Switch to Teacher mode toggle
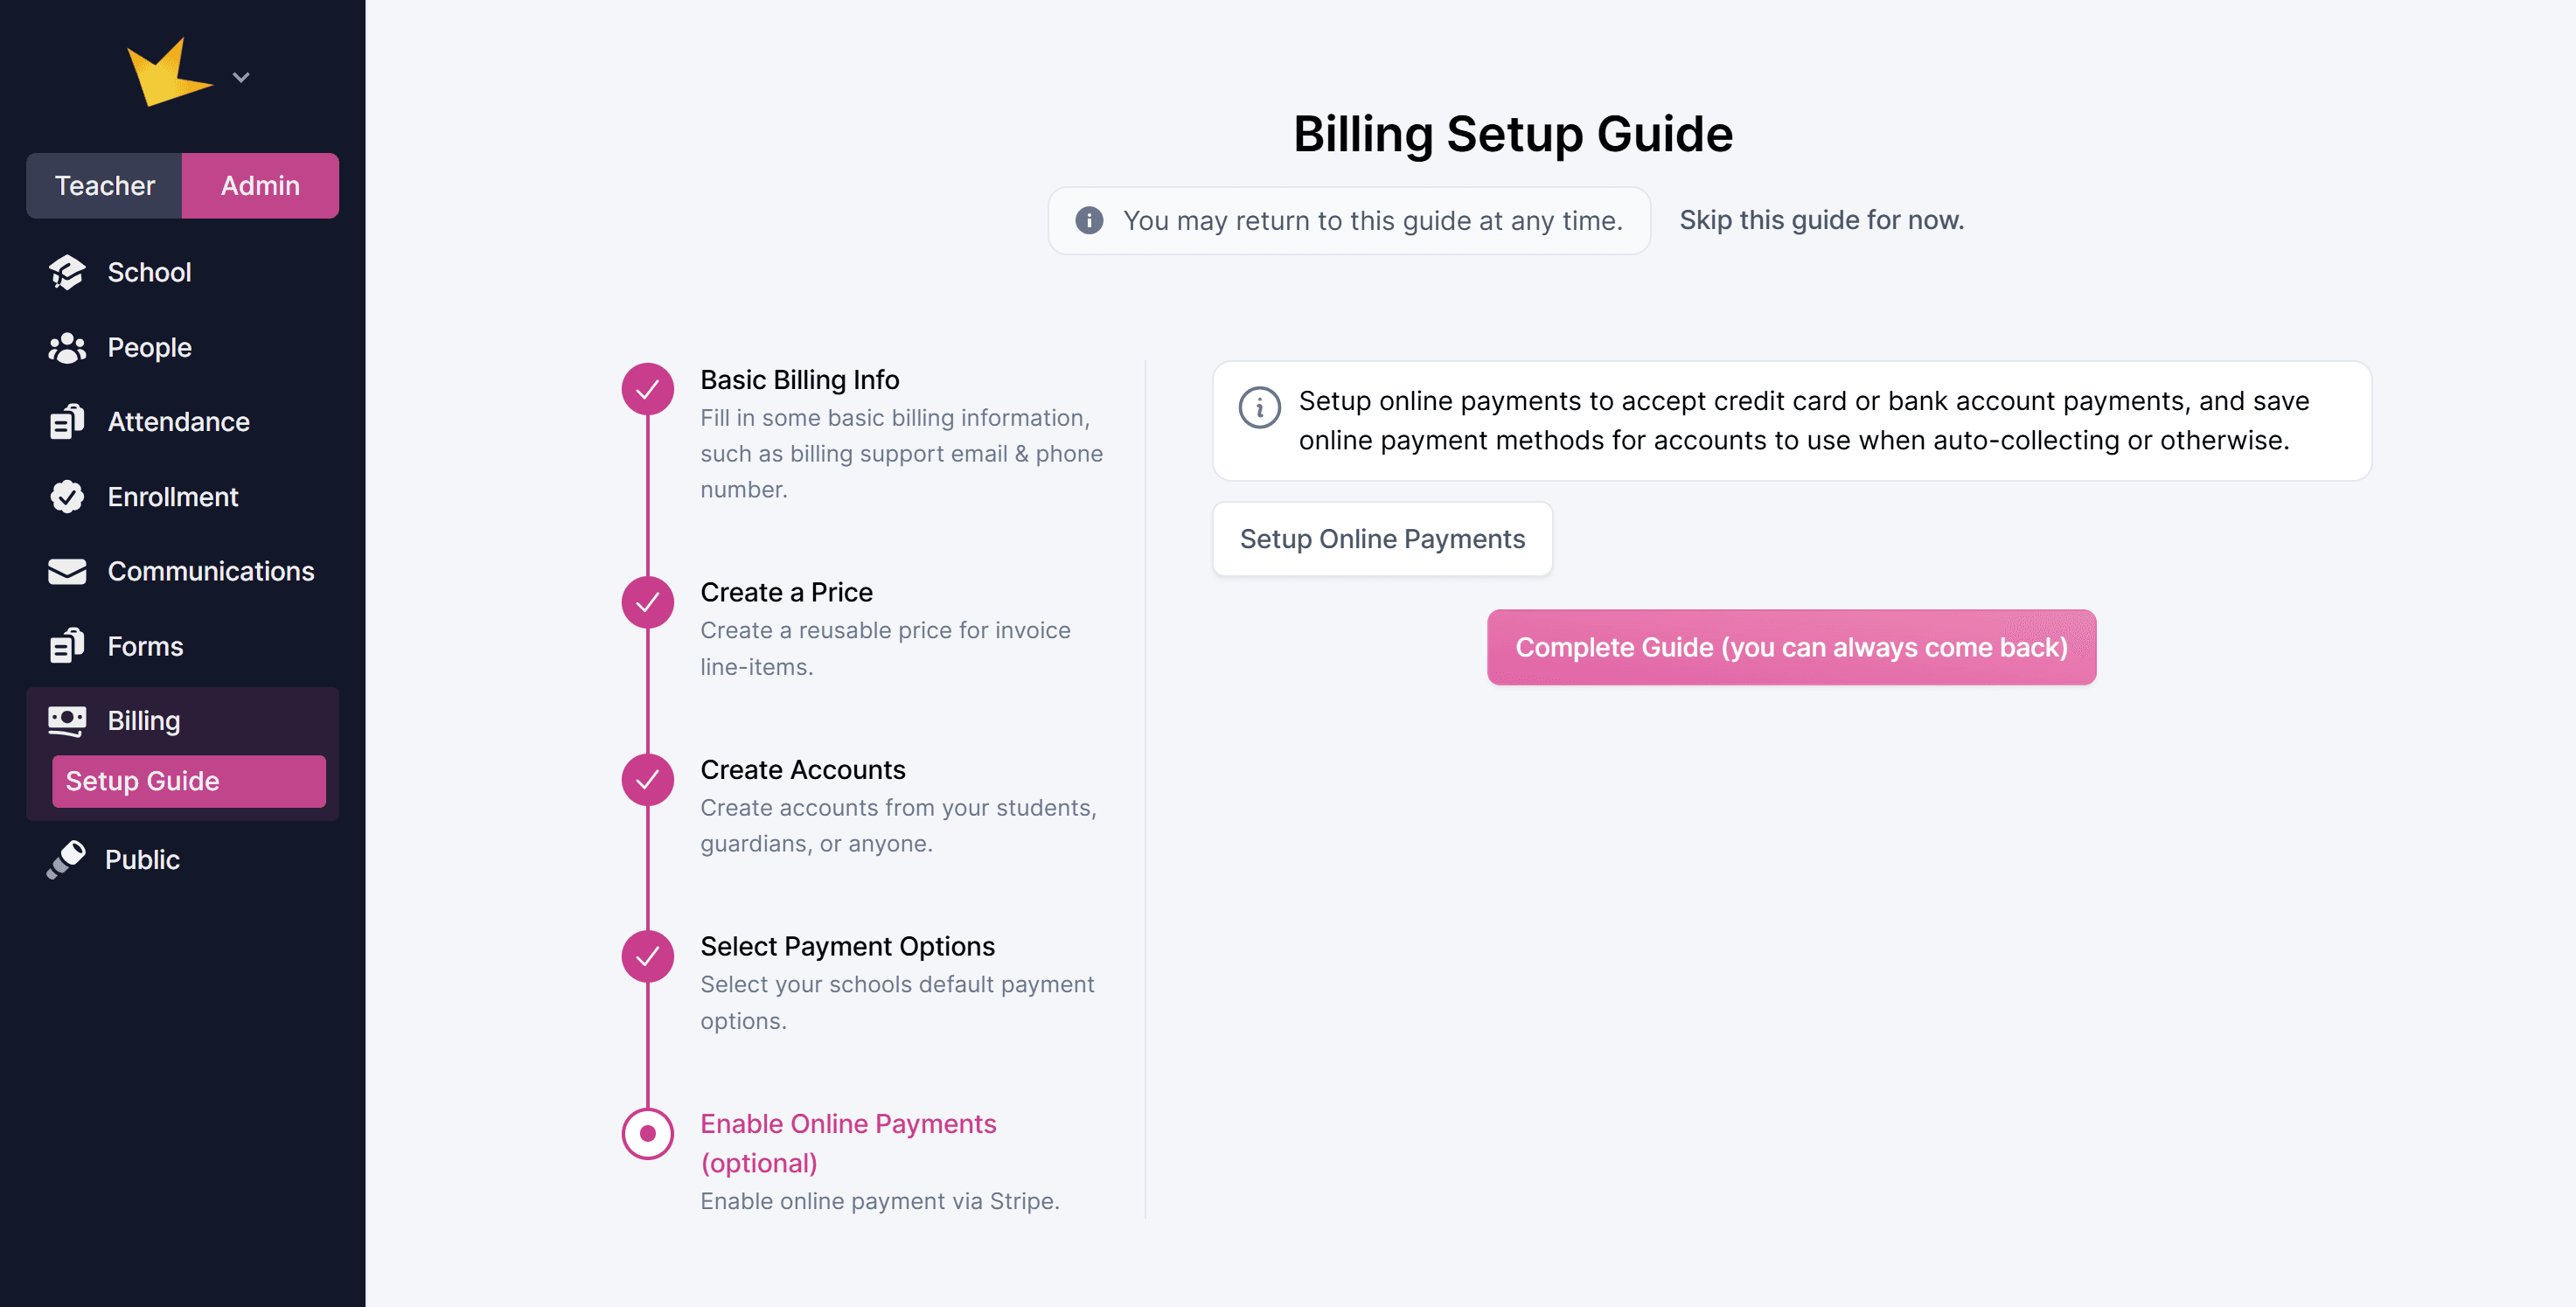The width and height of the screenshot is (2576, 1307). (104, 186)
